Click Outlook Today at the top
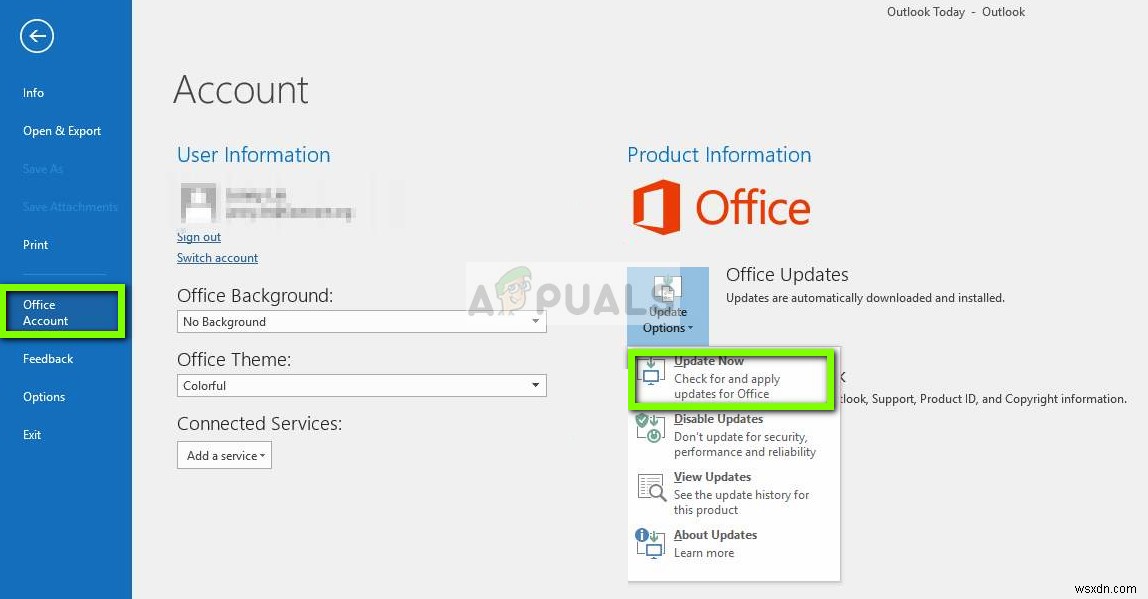The height and width of the screenshot is (599, 1148). coord(925,12)
